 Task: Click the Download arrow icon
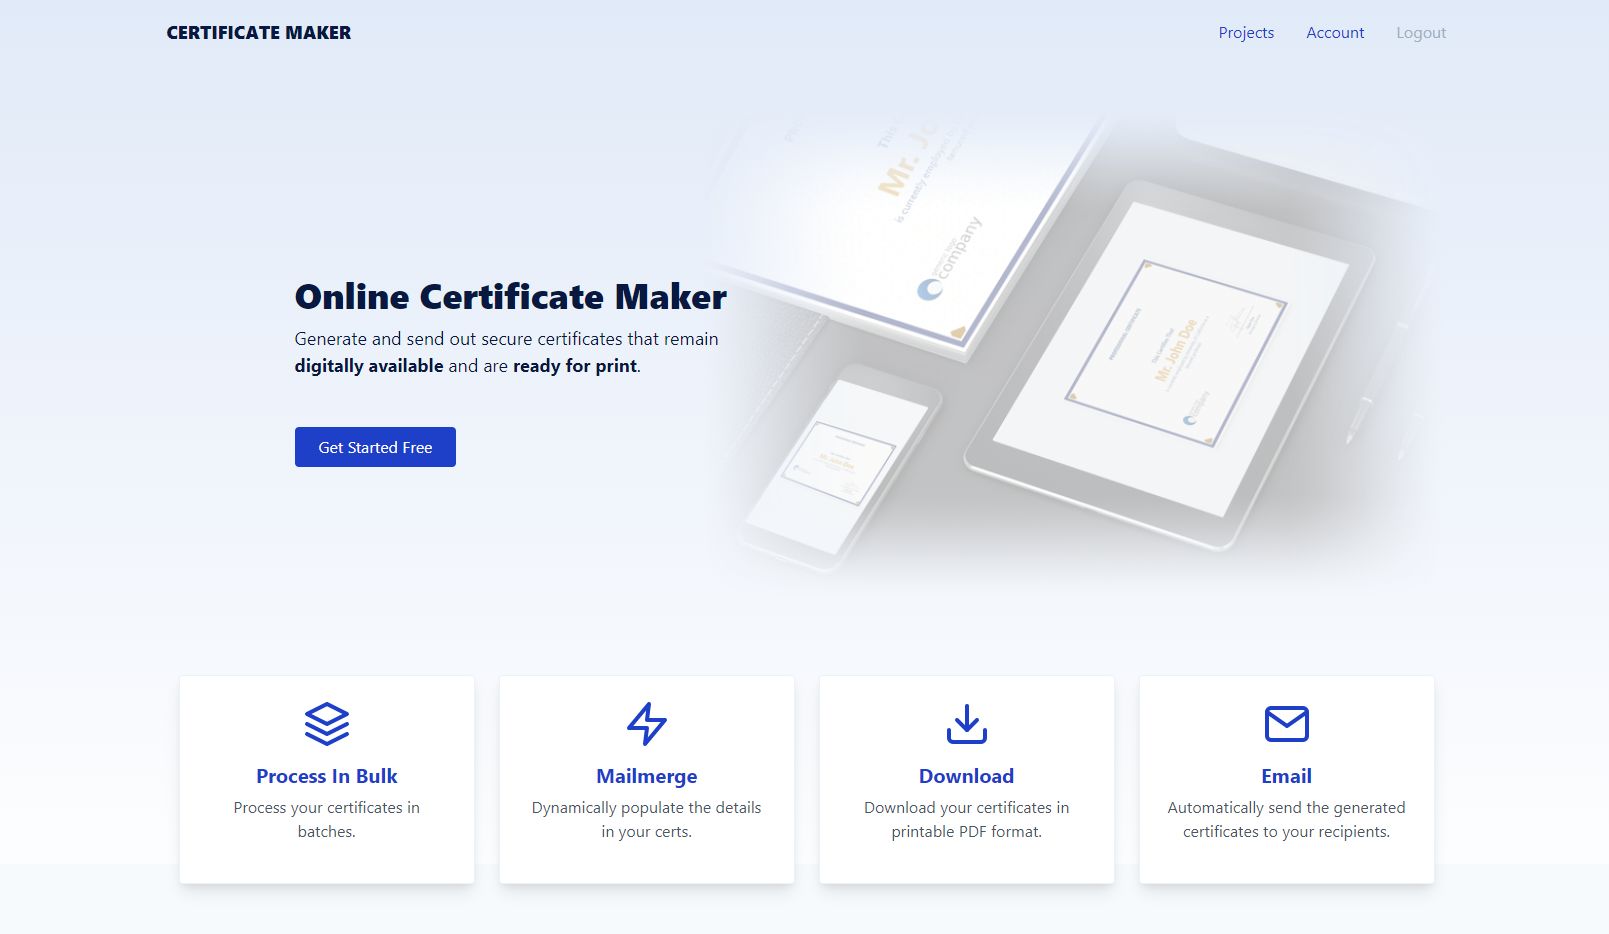coord(966,724)
